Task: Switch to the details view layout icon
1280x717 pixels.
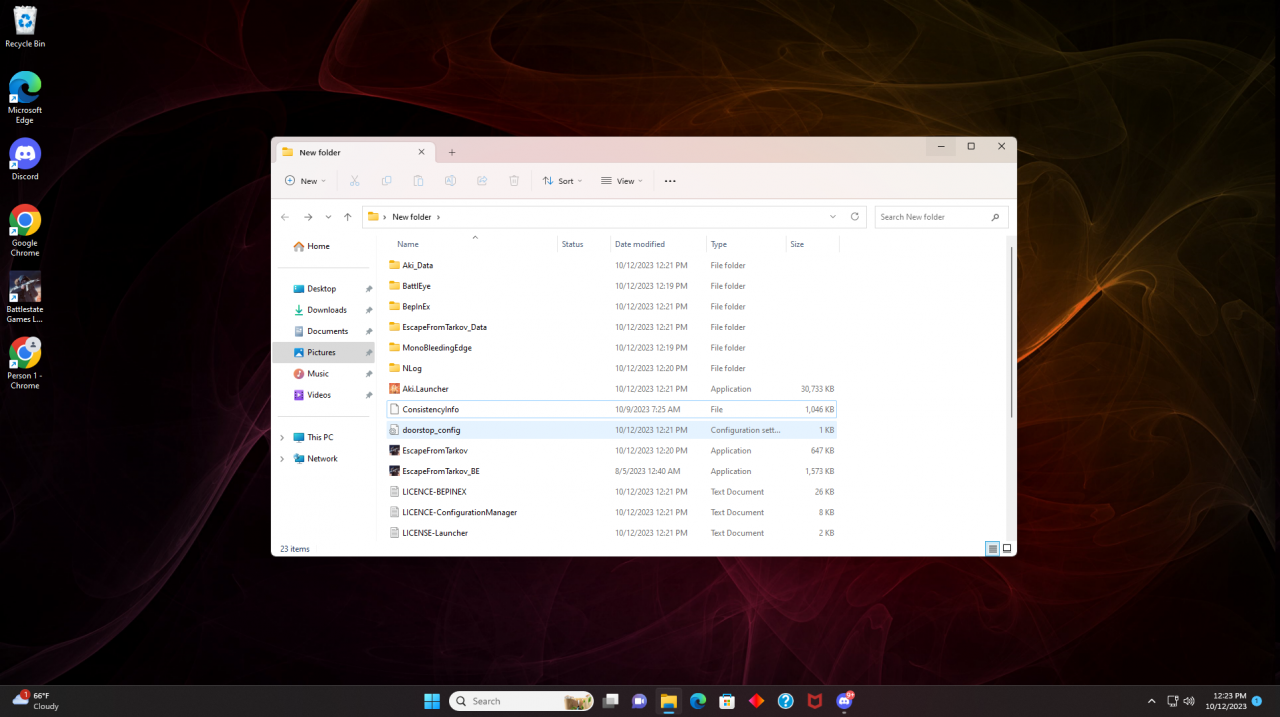Action: pyautogui.click(x=992, y=548)
